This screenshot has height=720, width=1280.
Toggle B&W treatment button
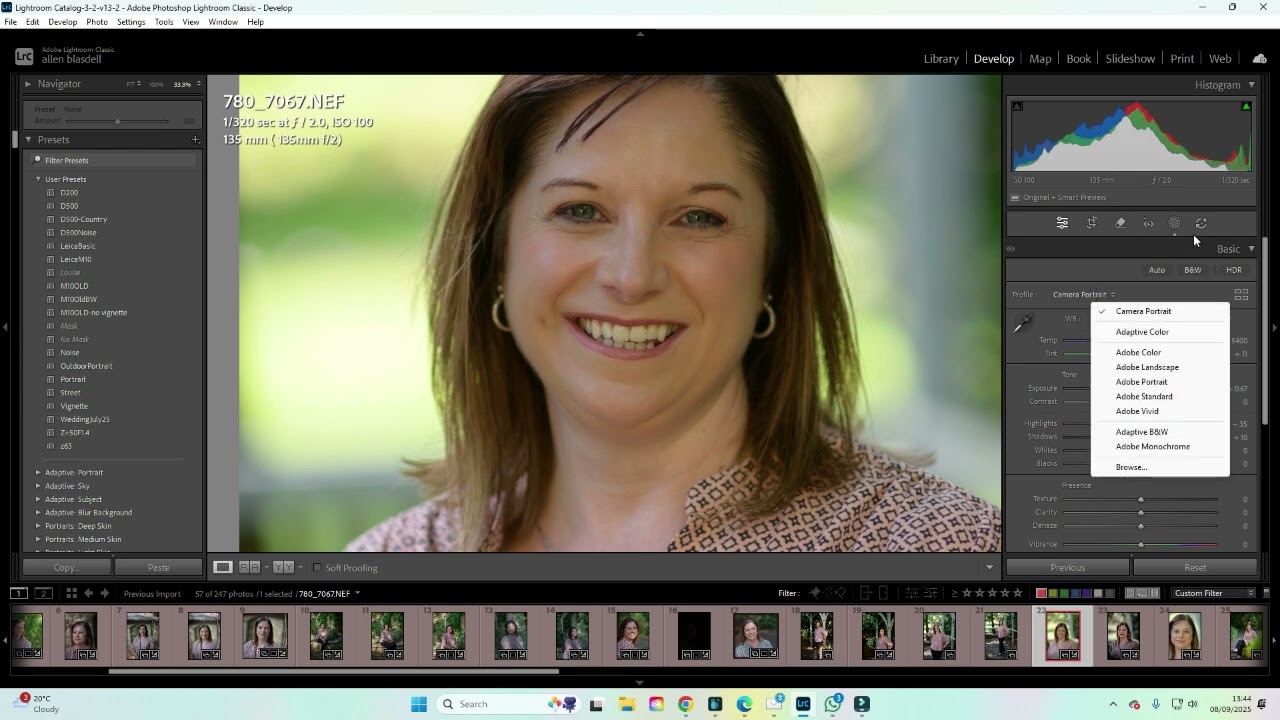click(x=1193, y=270)
